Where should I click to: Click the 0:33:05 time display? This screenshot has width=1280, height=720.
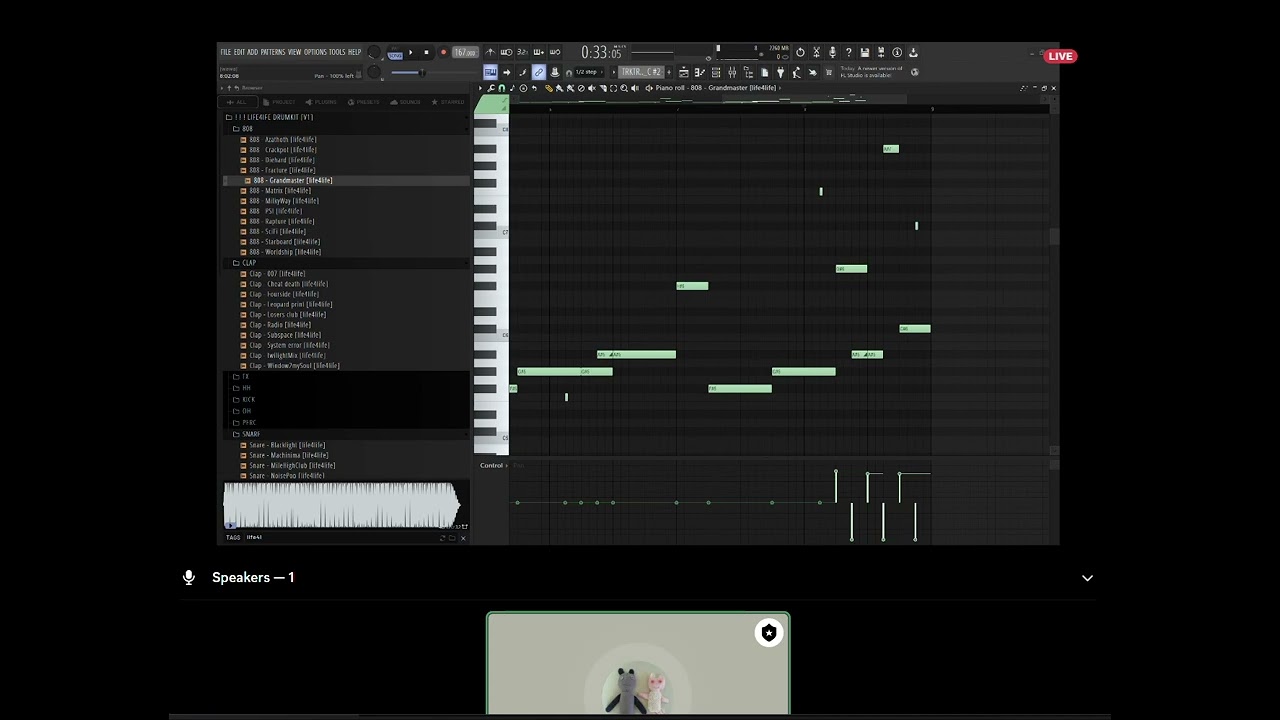coord(602,53)
